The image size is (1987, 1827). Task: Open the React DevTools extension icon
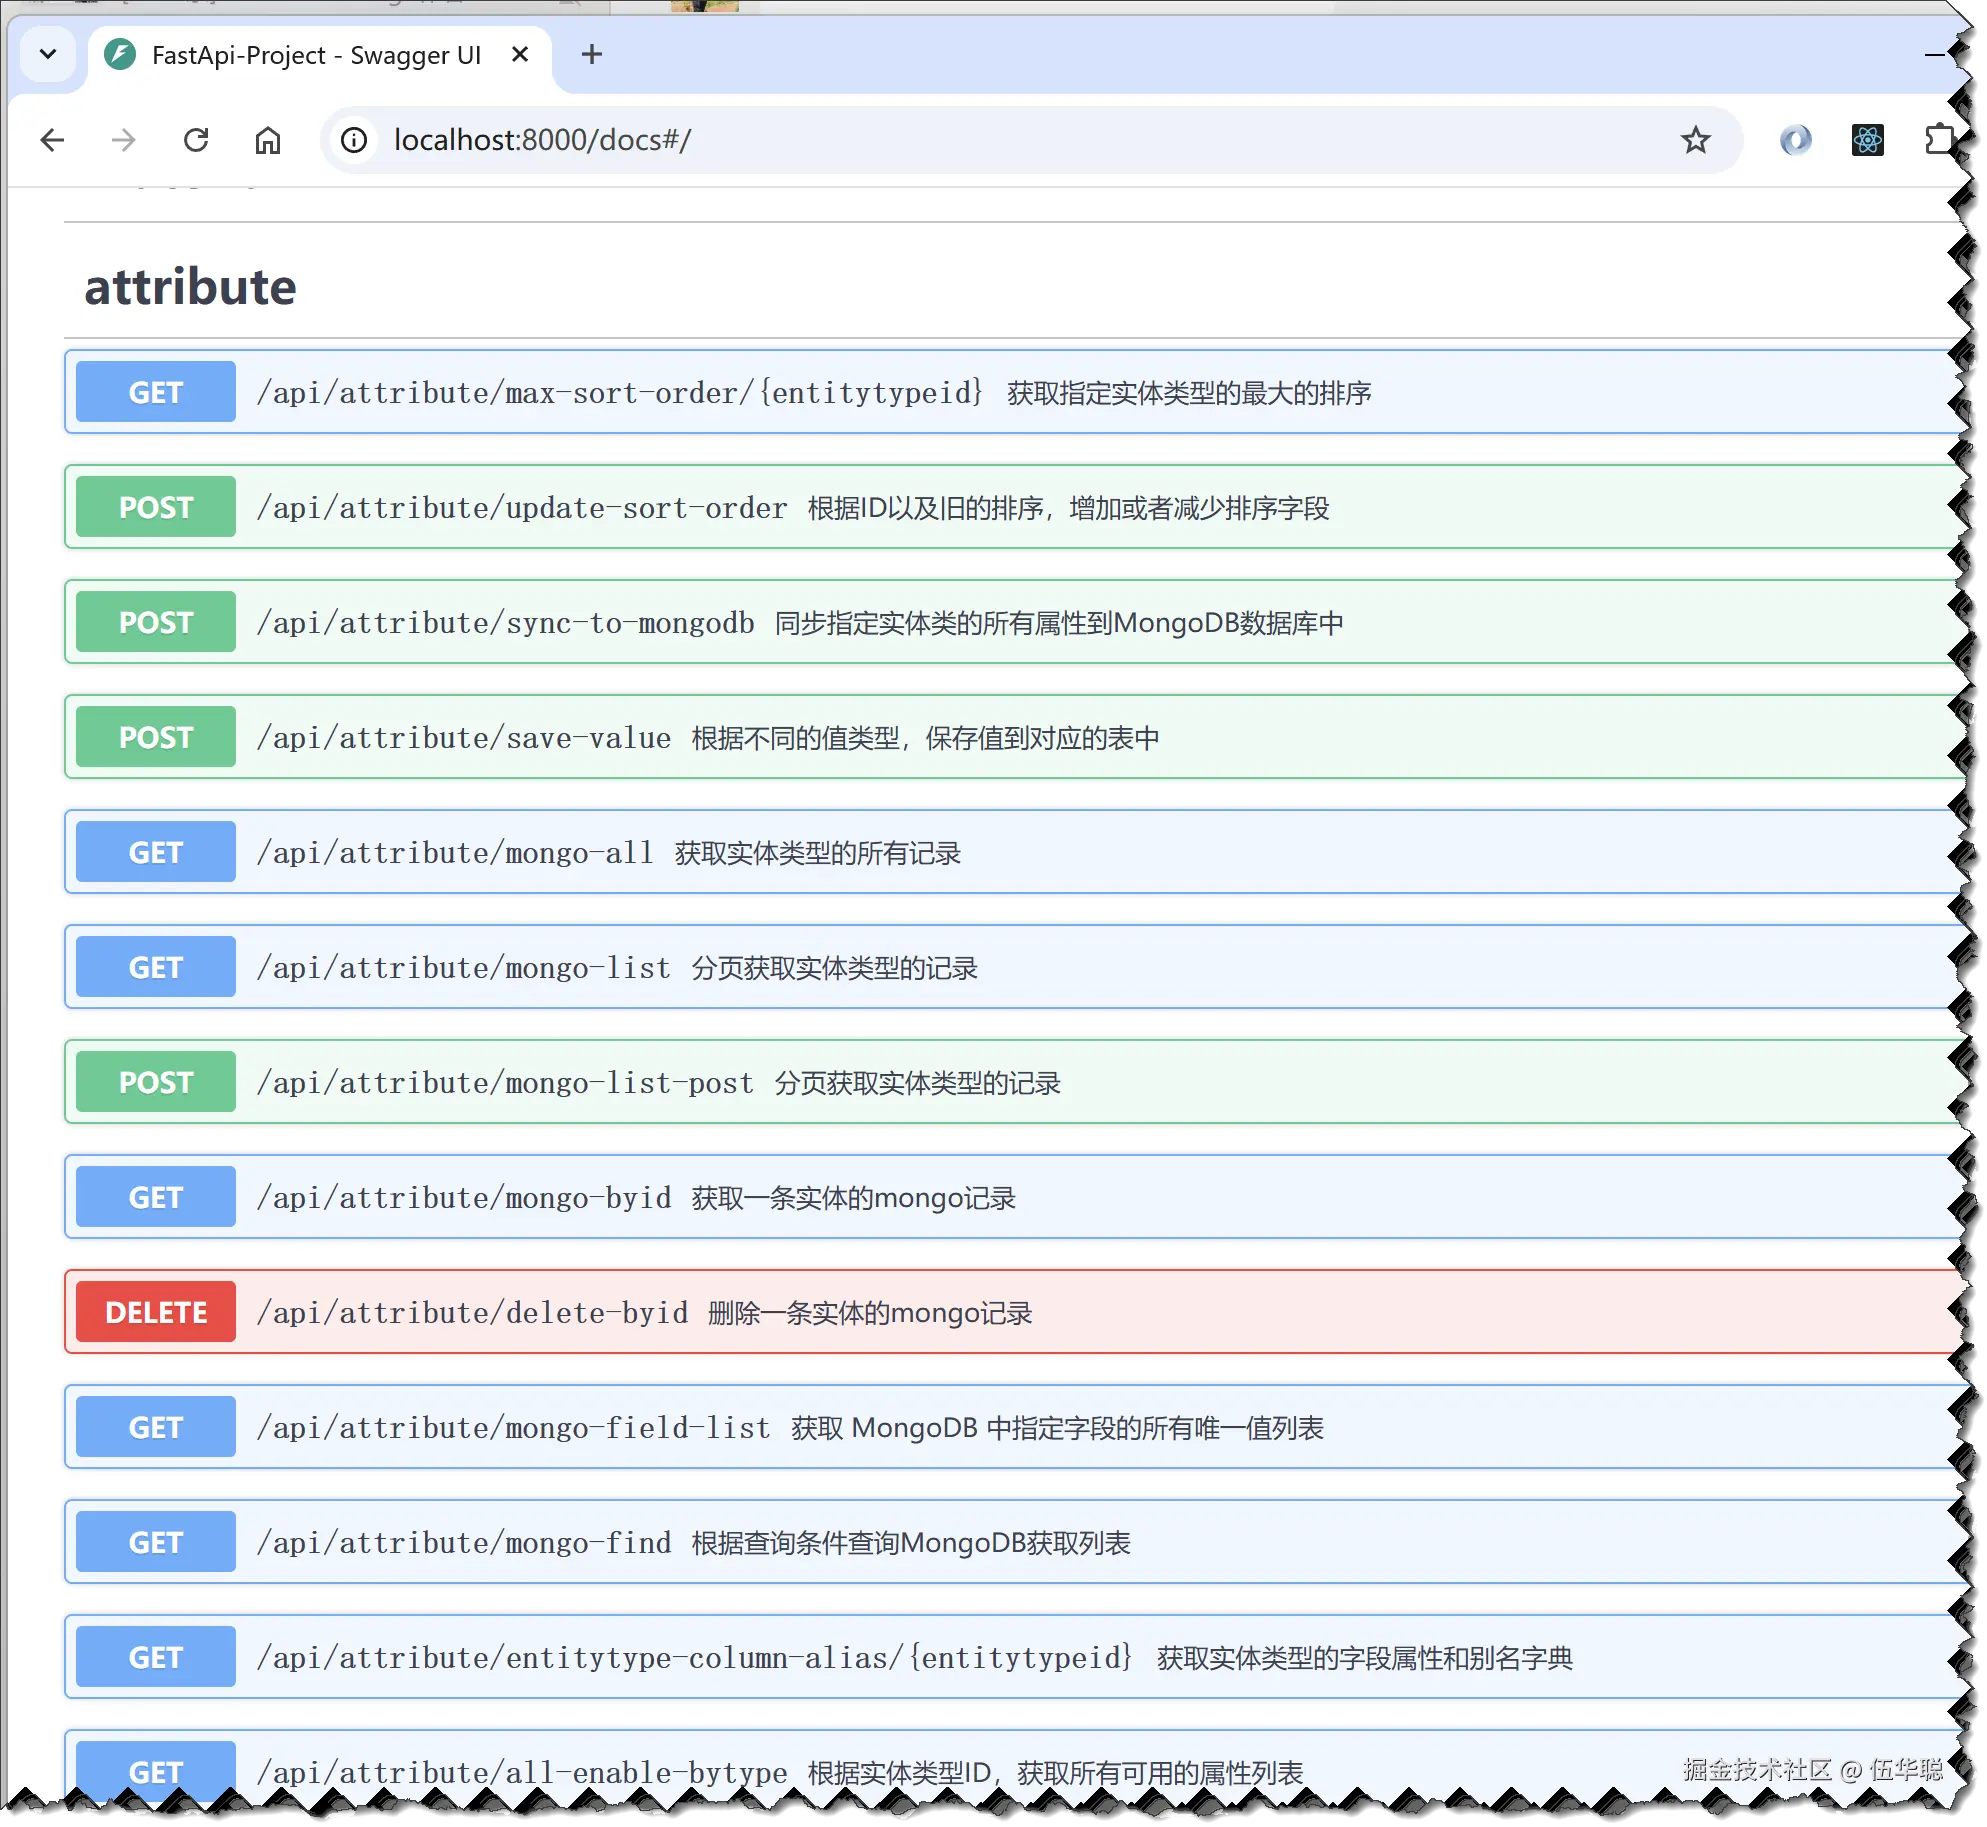(1867, 140)
